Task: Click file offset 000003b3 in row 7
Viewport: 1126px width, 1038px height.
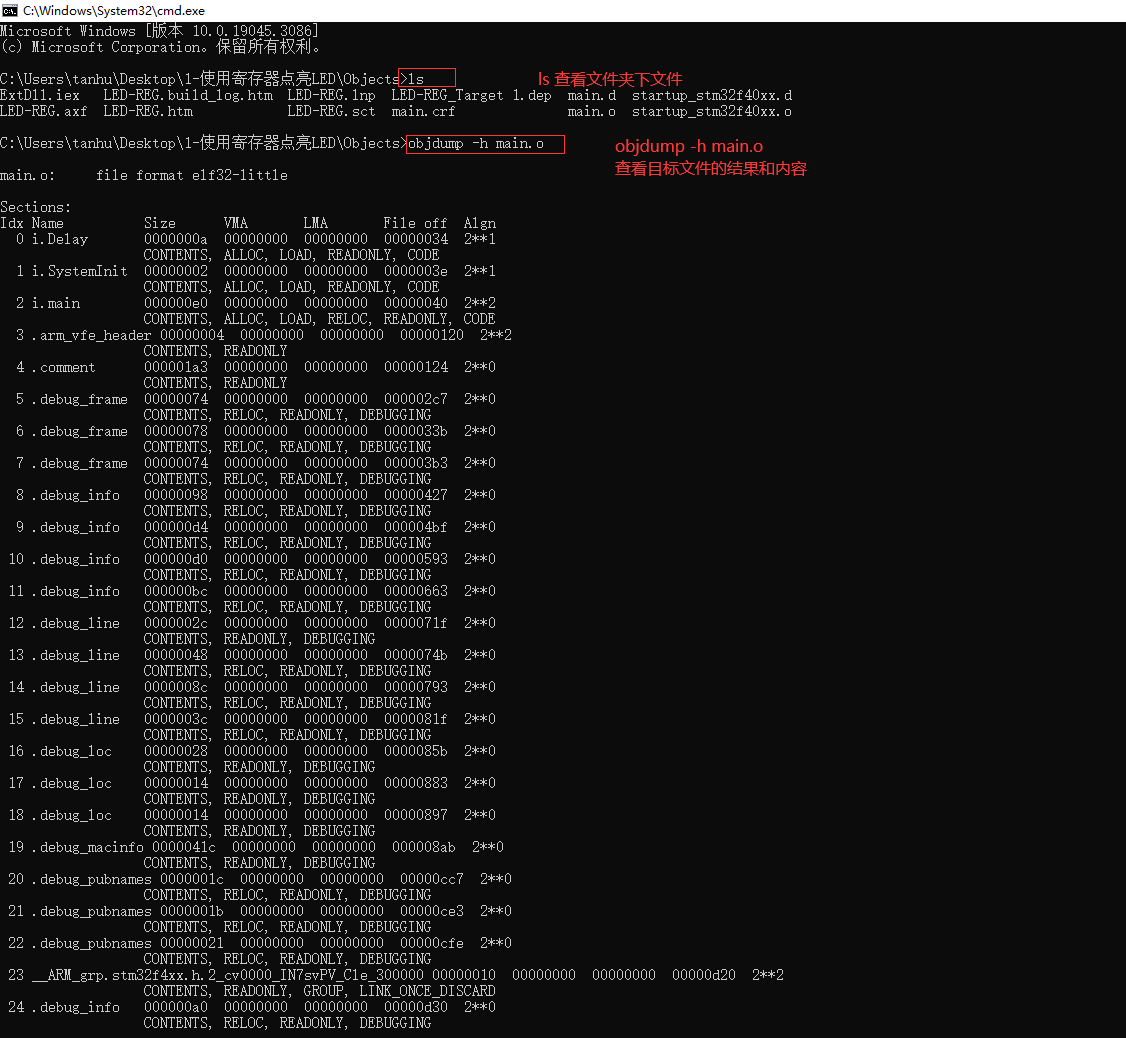Action: pos(416,463)
